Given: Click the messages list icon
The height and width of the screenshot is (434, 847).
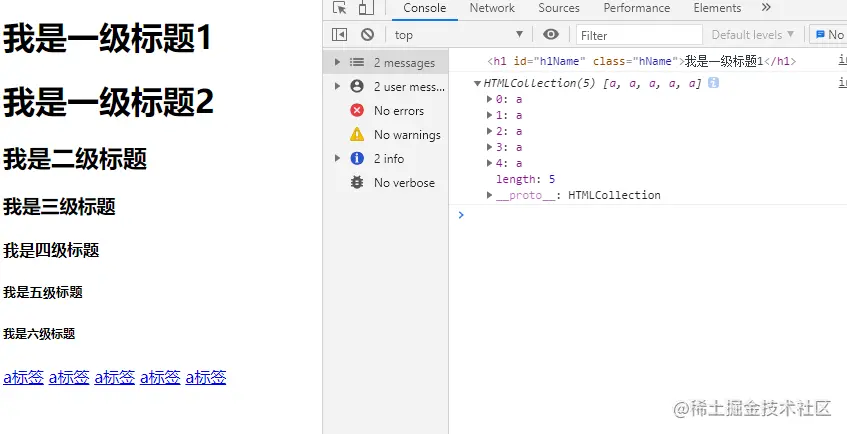Looking at the screenshot, I should pyautogui.click(x=357, y=62).
